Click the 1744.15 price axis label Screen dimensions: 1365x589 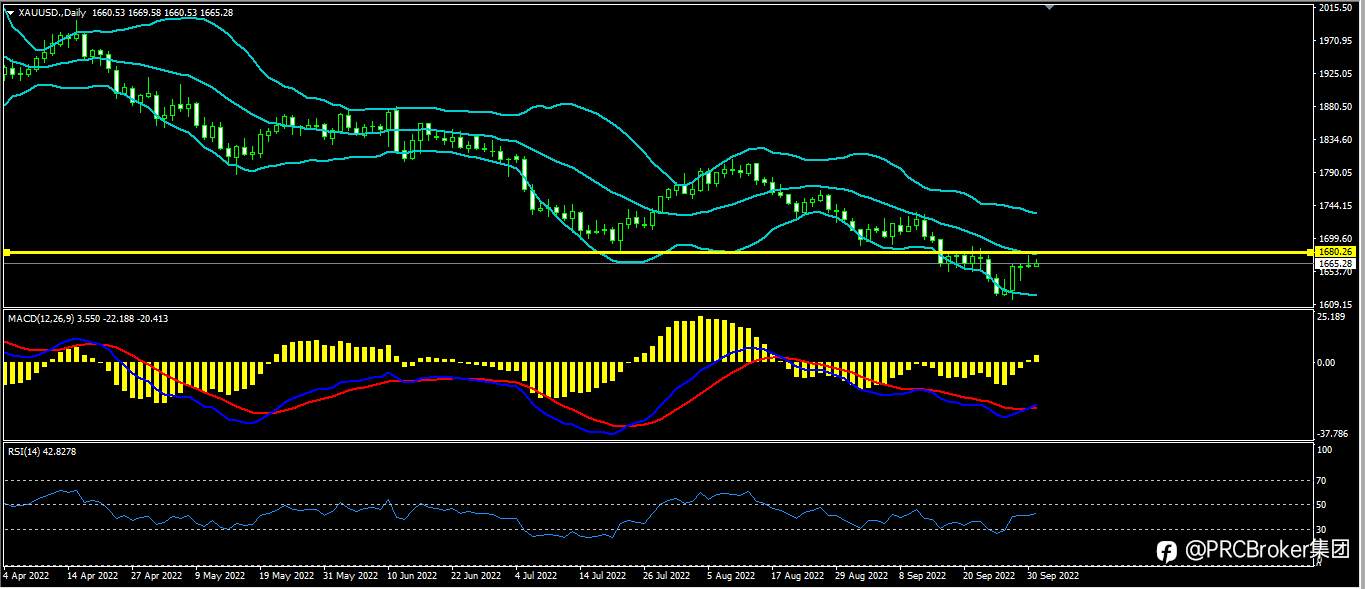click(1336, 206)
